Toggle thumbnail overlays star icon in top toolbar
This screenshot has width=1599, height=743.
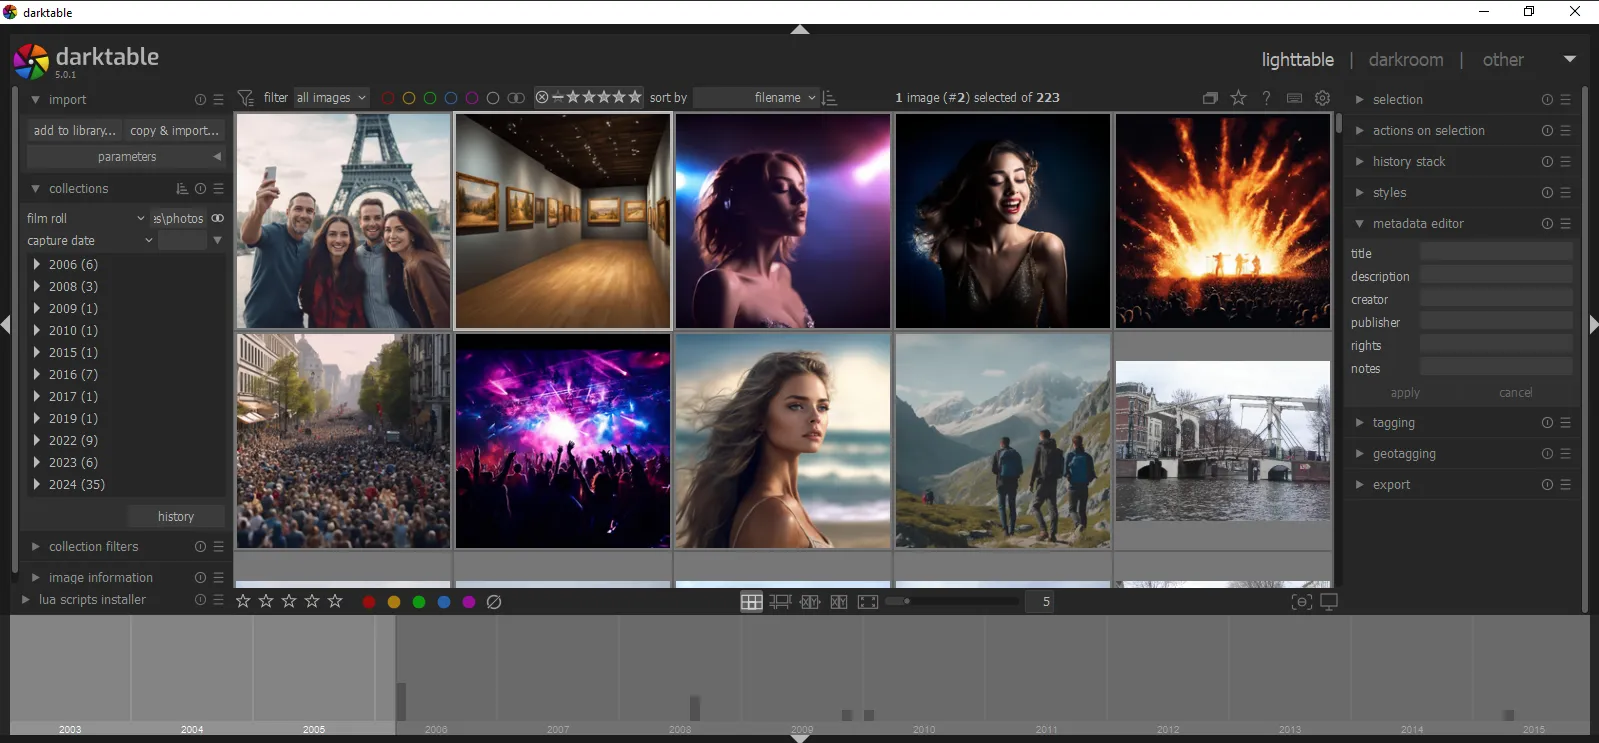coord(1238,98)
